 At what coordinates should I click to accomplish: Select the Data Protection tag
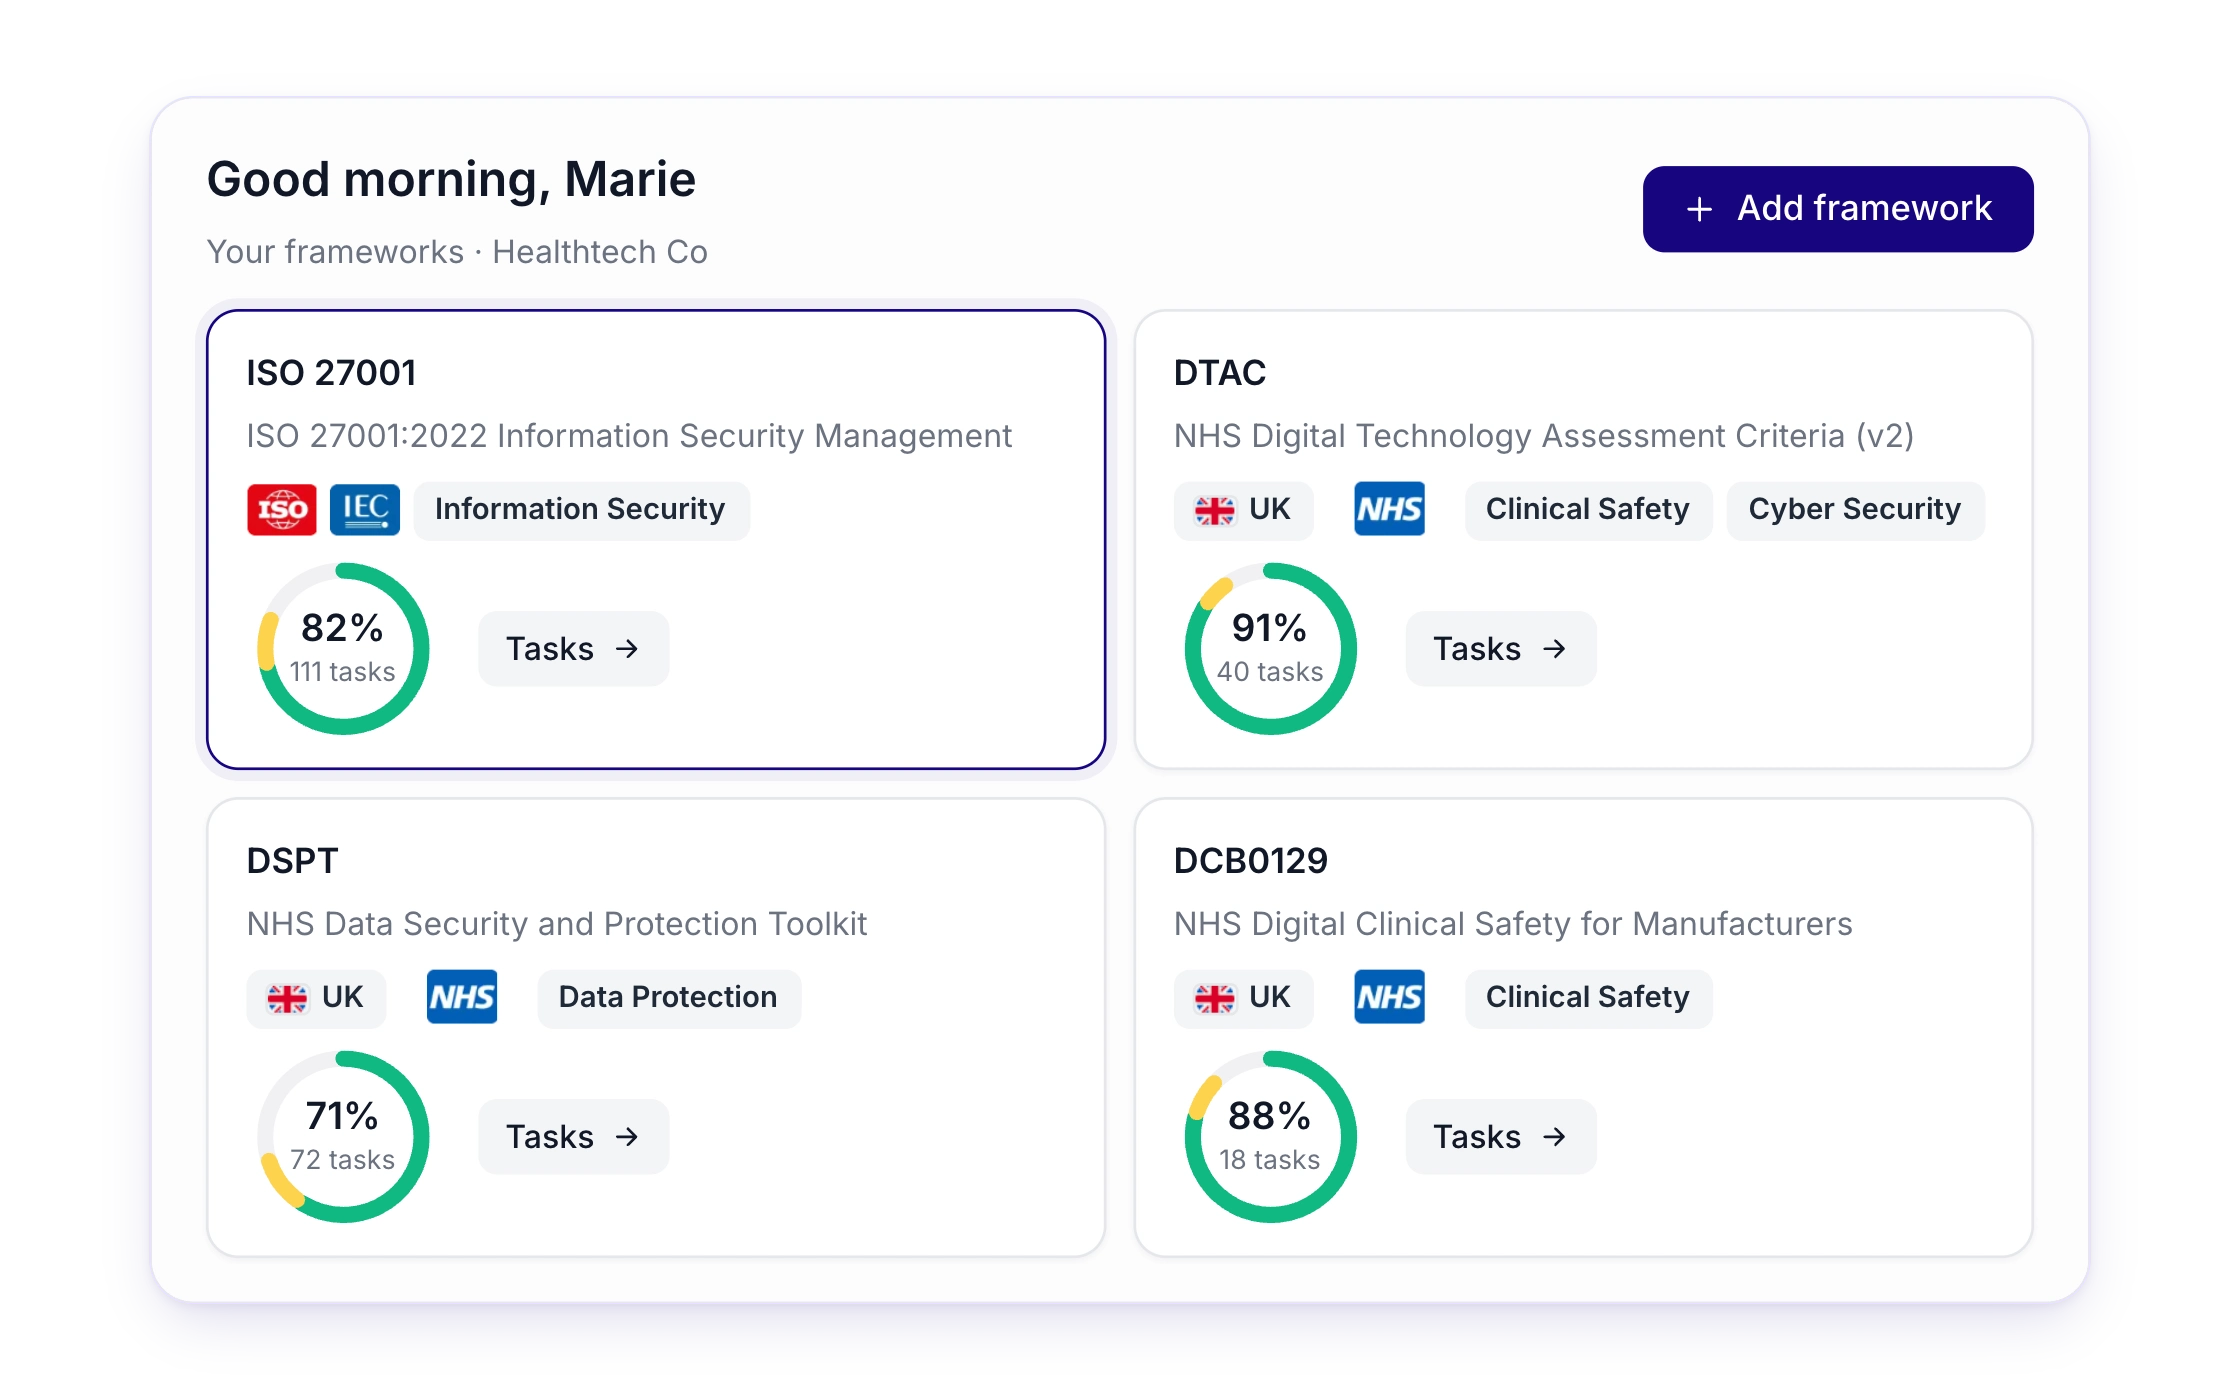click(668, 997)
